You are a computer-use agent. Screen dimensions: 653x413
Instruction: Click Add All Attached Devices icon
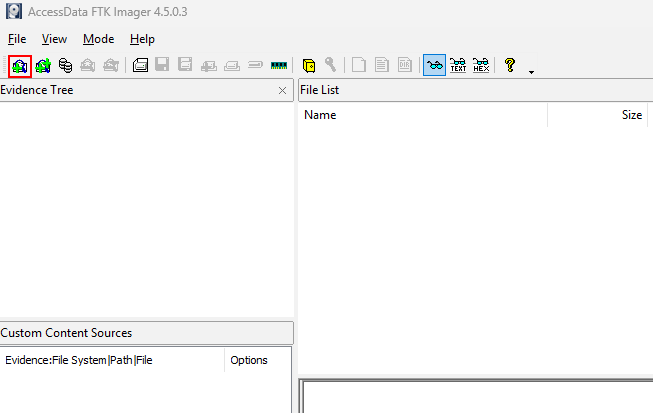click(x=43, y=65)
